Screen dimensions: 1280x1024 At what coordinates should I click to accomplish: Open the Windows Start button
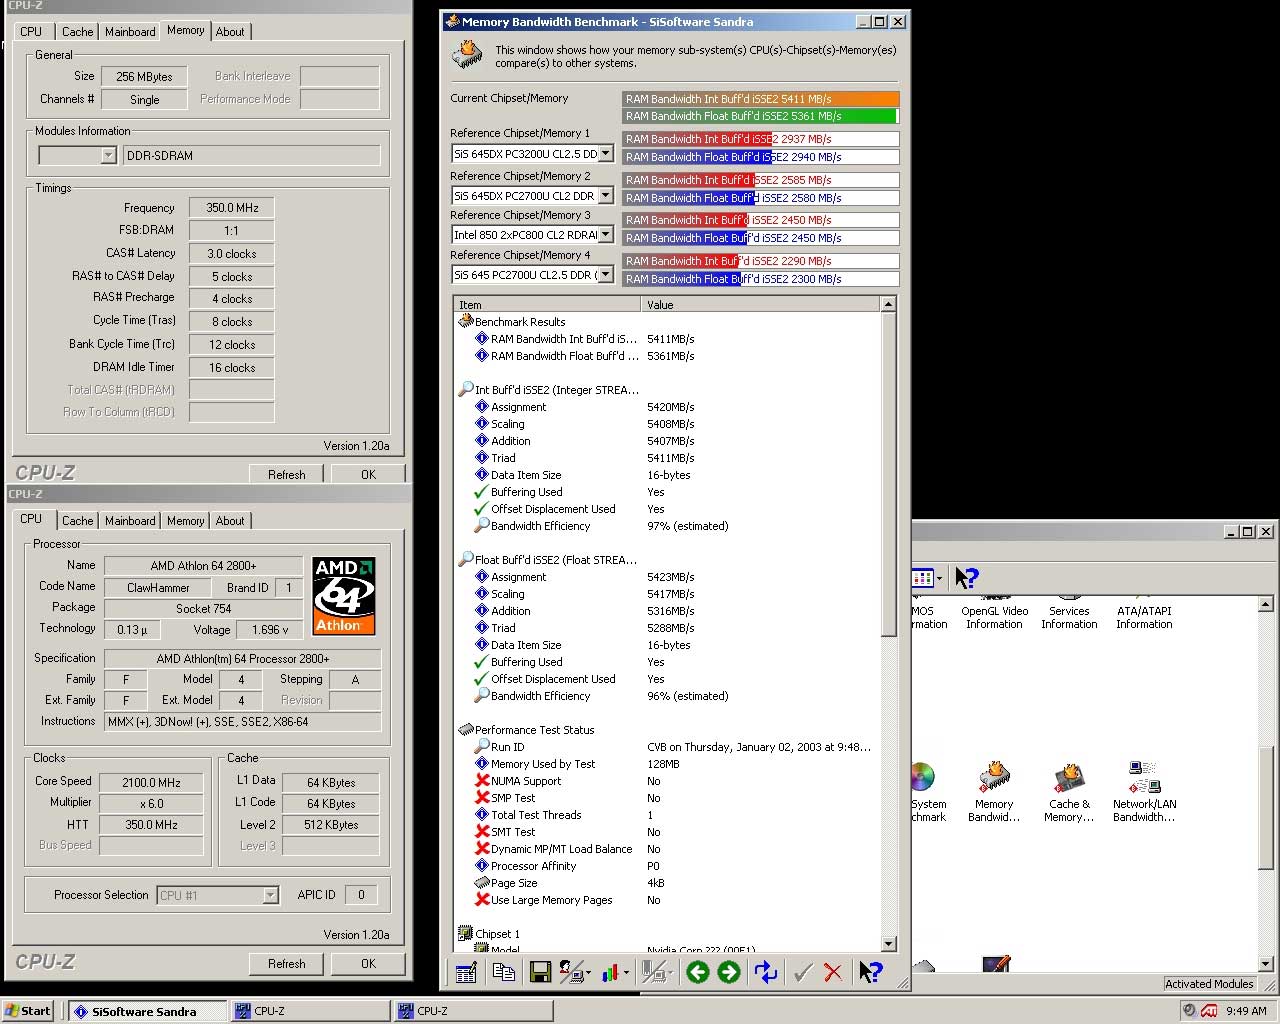pyautogui.click(x=27, y=1010)
